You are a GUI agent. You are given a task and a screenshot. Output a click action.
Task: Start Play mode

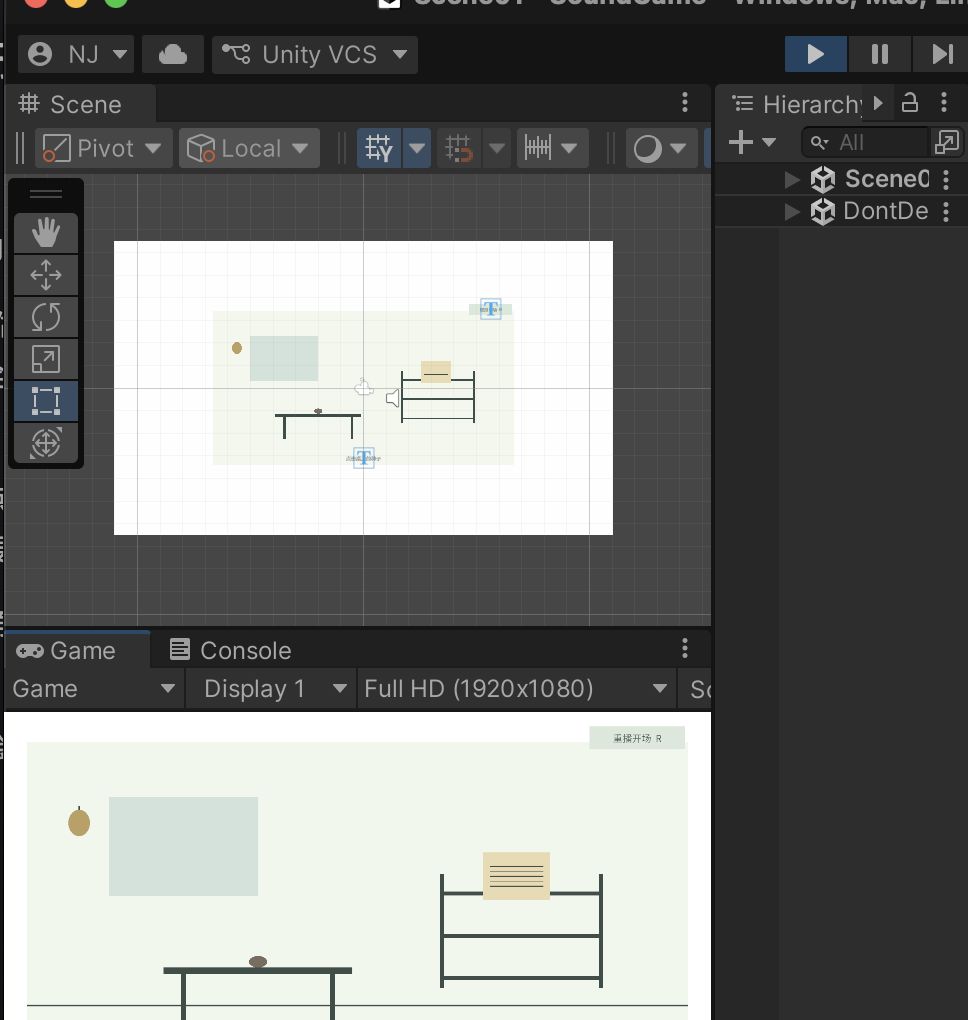tap(816, 54)
